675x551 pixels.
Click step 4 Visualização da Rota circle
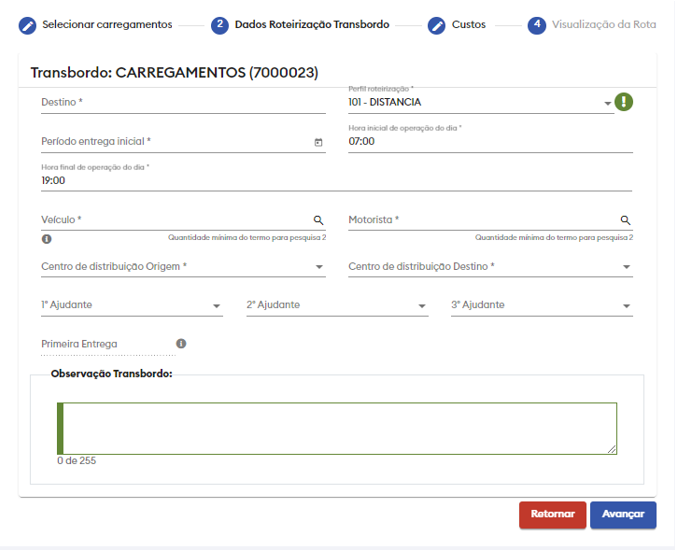coord(537,25)
